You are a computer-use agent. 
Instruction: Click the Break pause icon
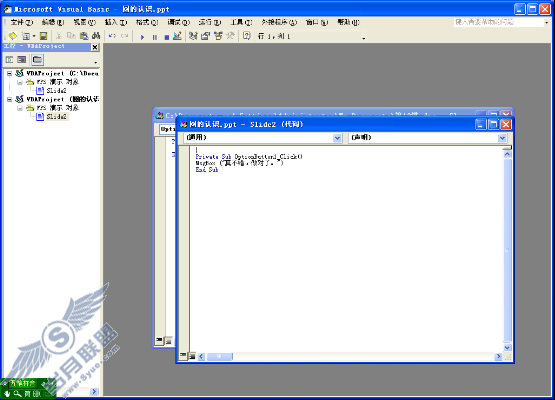pos(155,37)
